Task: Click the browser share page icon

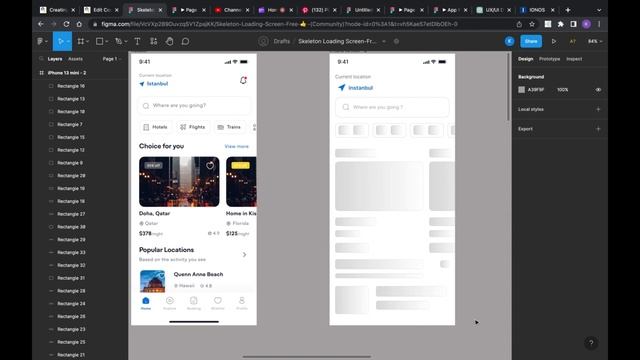Action: point(519,24)
